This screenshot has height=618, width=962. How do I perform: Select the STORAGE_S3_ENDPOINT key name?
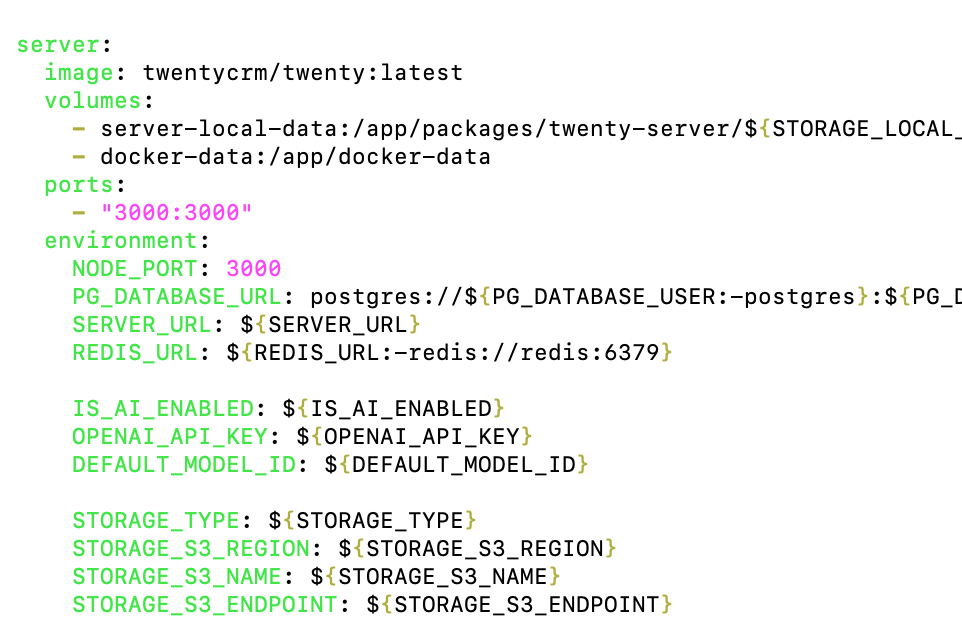[205, 605]
